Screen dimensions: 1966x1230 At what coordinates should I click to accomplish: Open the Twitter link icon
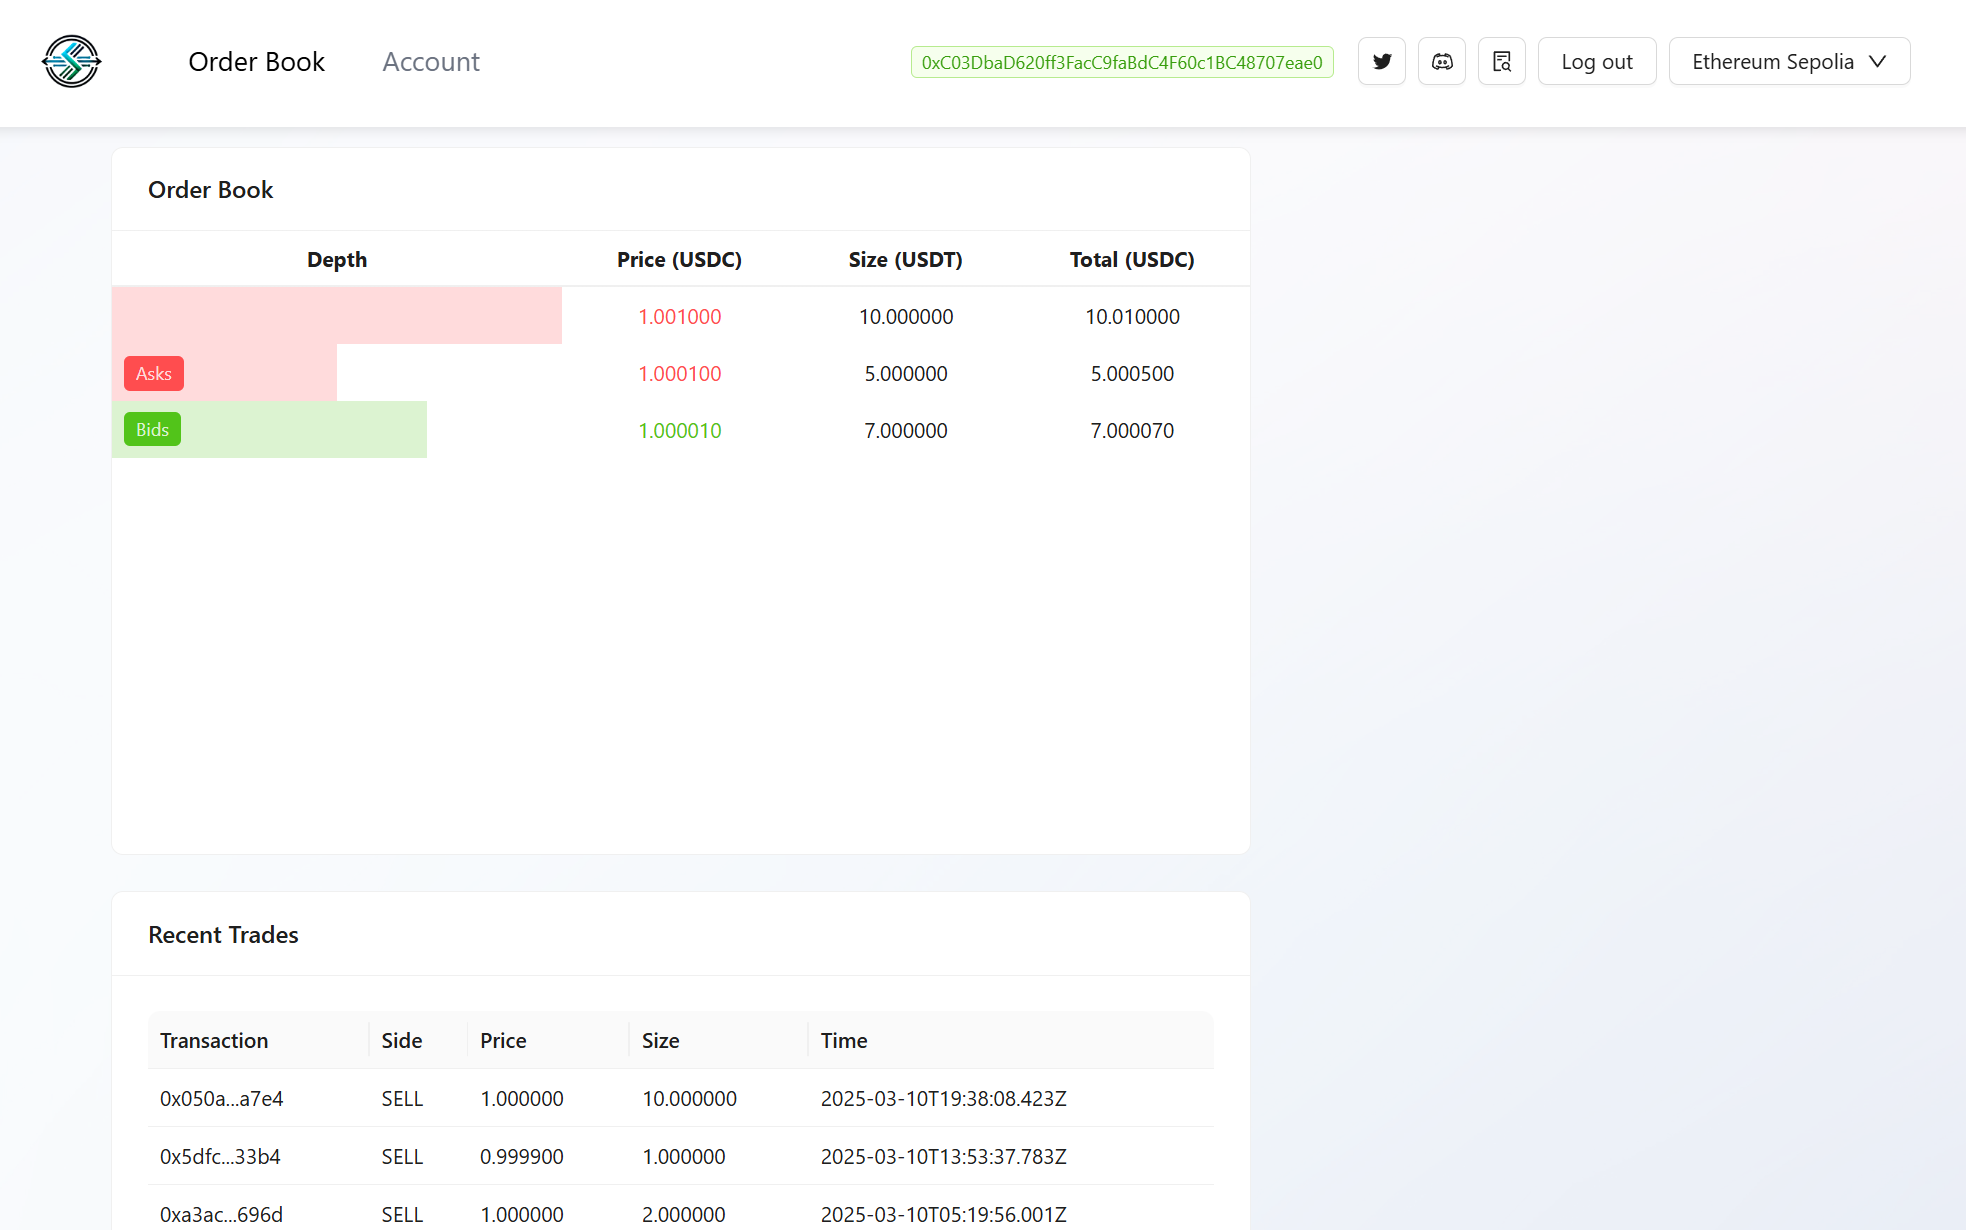coord(1382,62)
